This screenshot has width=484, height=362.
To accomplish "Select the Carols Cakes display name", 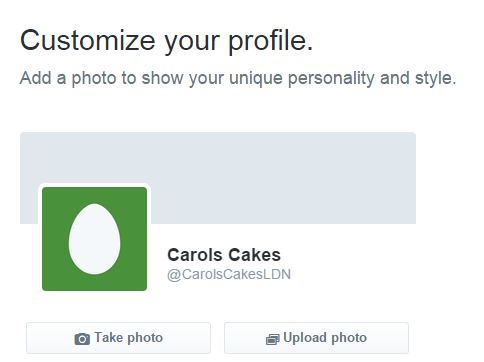I will pyautogui.click(x=224, y=255).
